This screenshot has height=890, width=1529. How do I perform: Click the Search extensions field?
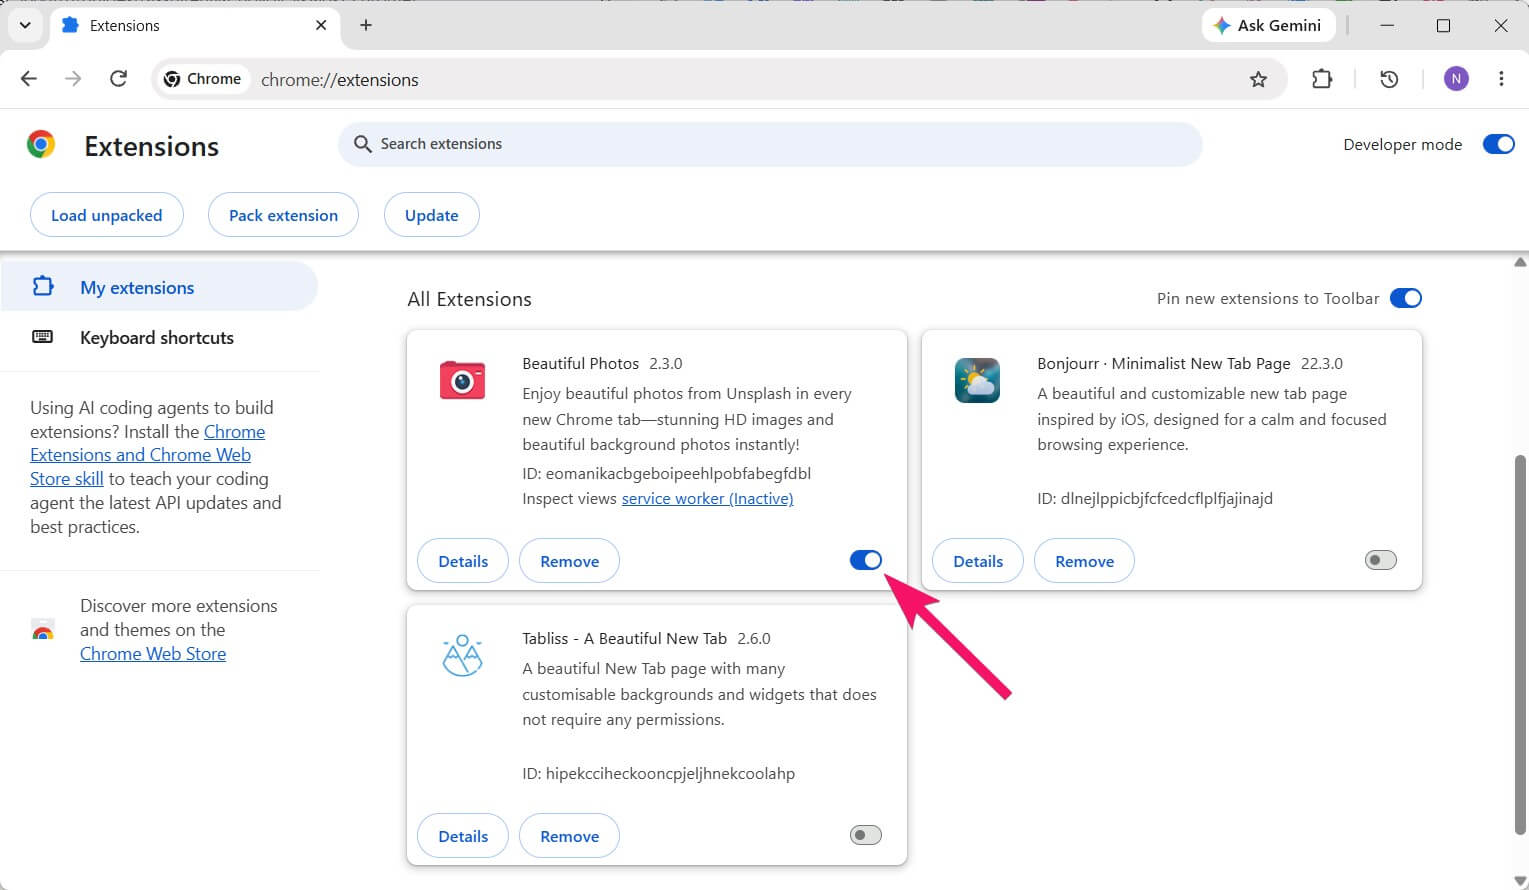pos(770,144)
